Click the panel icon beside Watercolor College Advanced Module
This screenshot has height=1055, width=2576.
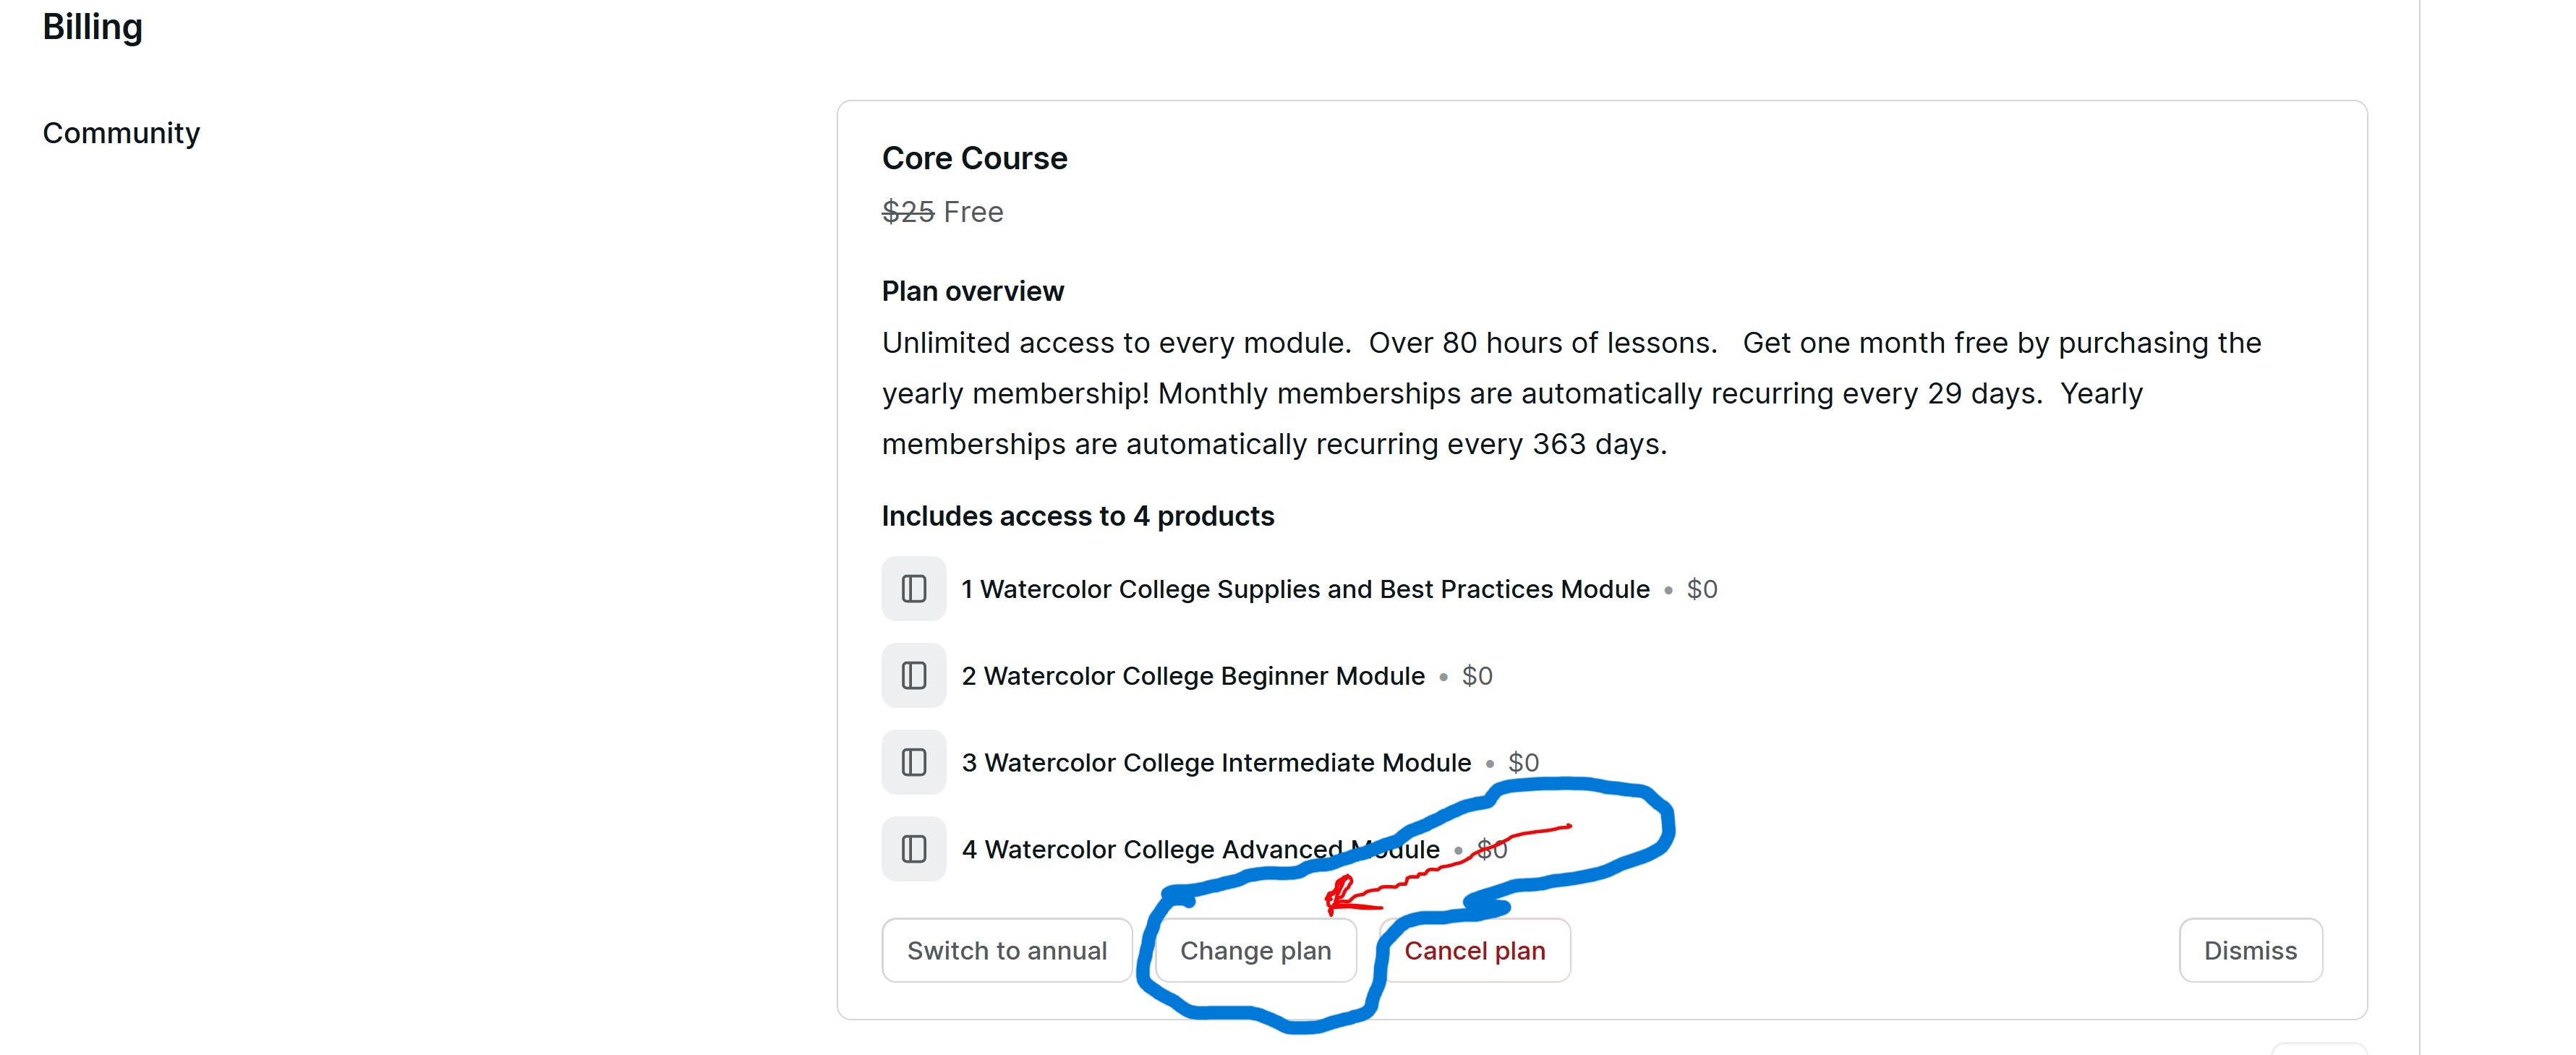tap(913, 849)
